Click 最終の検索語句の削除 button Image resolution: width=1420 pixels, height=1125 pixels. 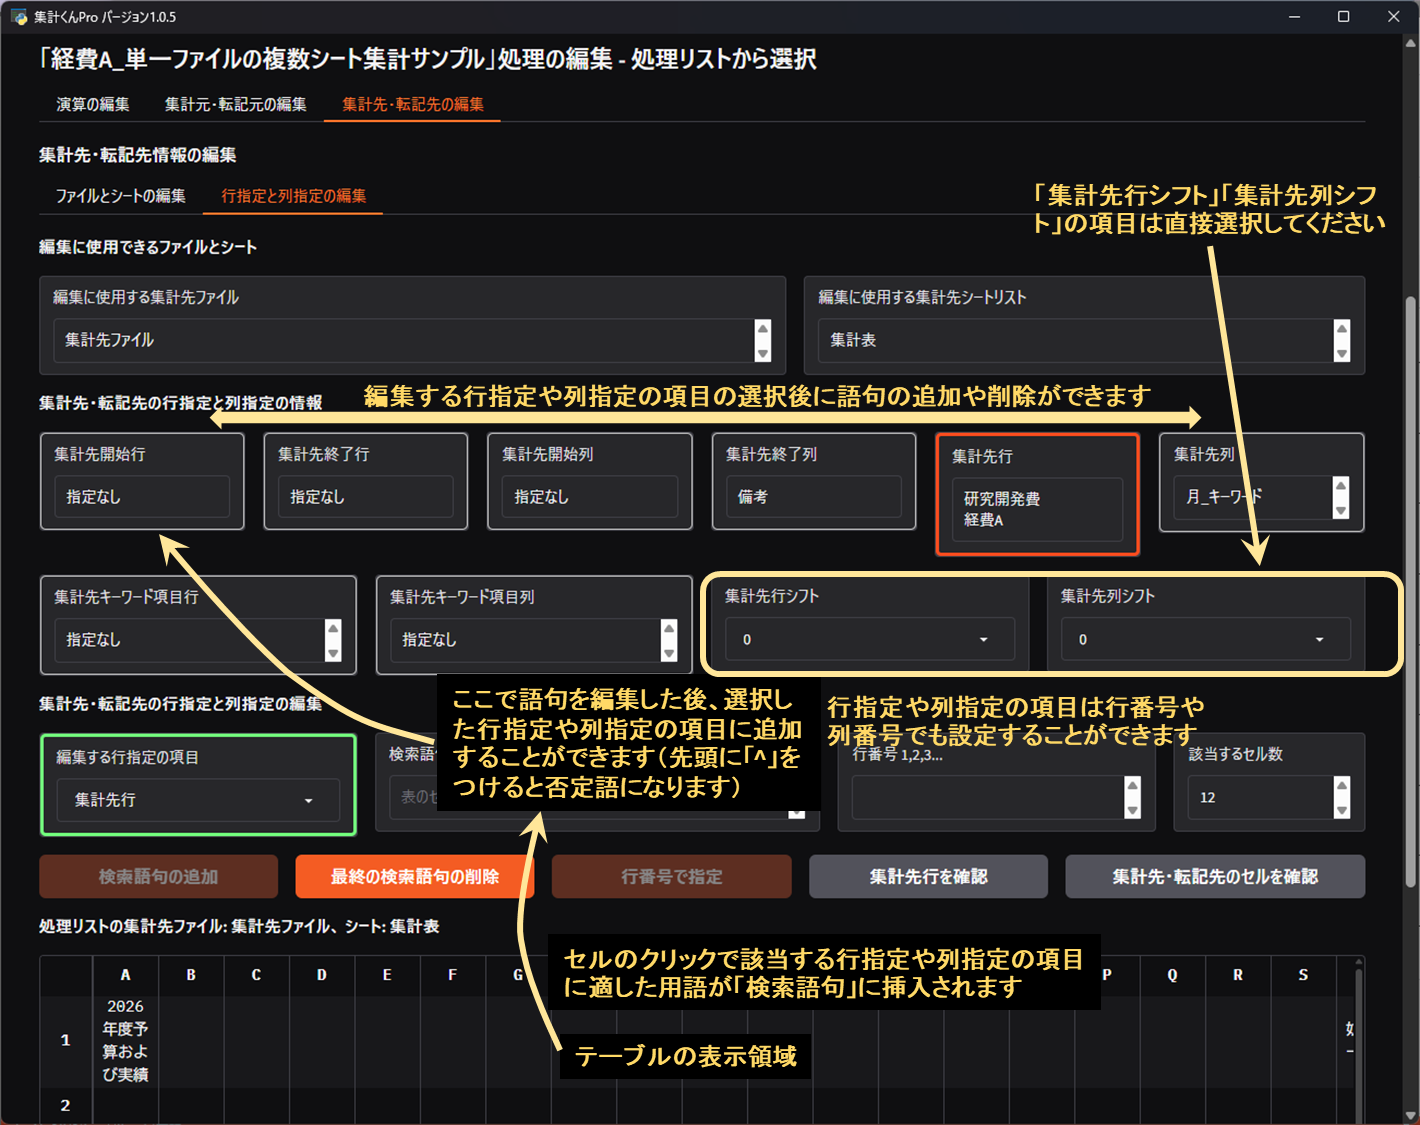tap(415, 876)
